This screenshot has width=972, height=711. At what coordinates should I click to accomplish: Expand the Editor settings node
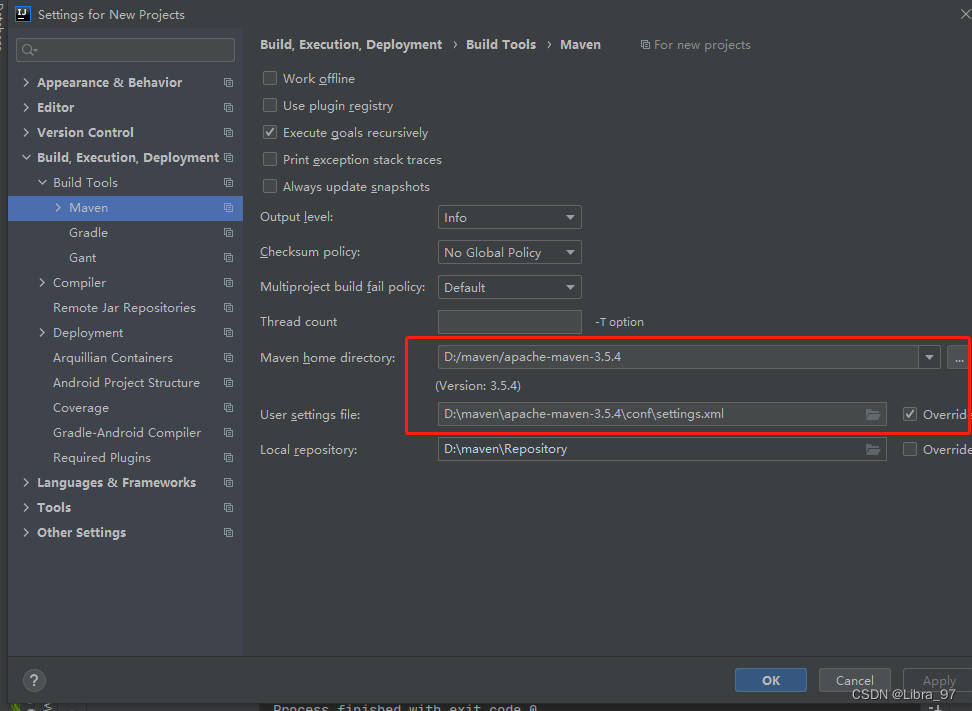(x=26, y=107)
